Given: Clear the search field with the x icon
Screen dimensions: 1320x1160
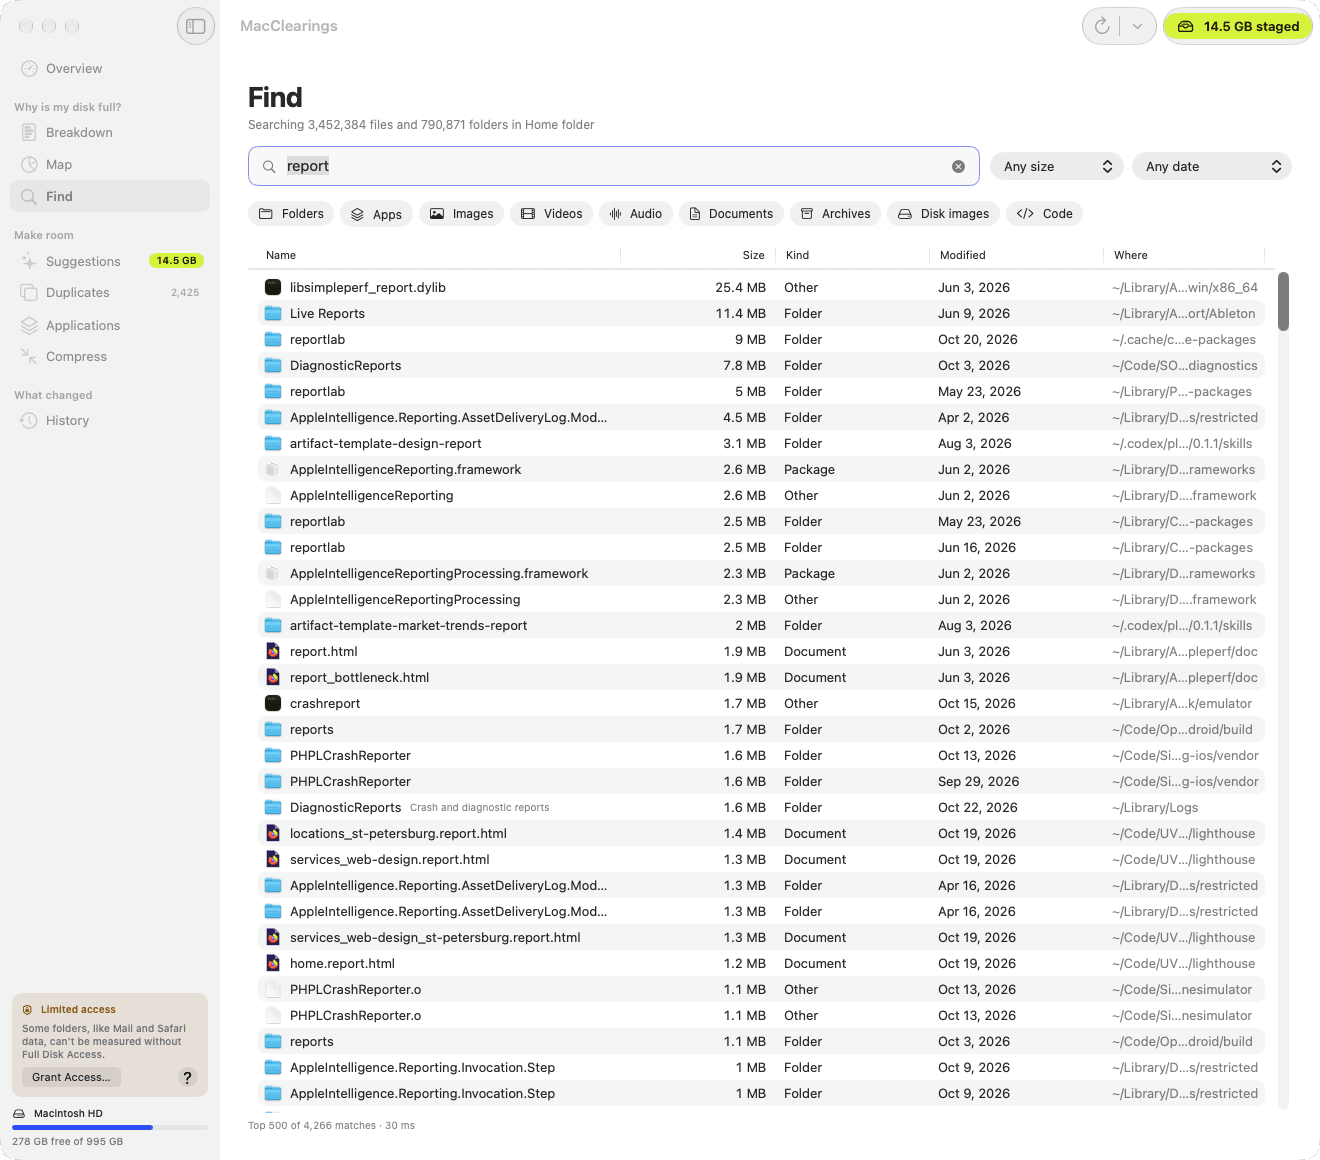Looking at the screenshot, I should coord(958,167).
